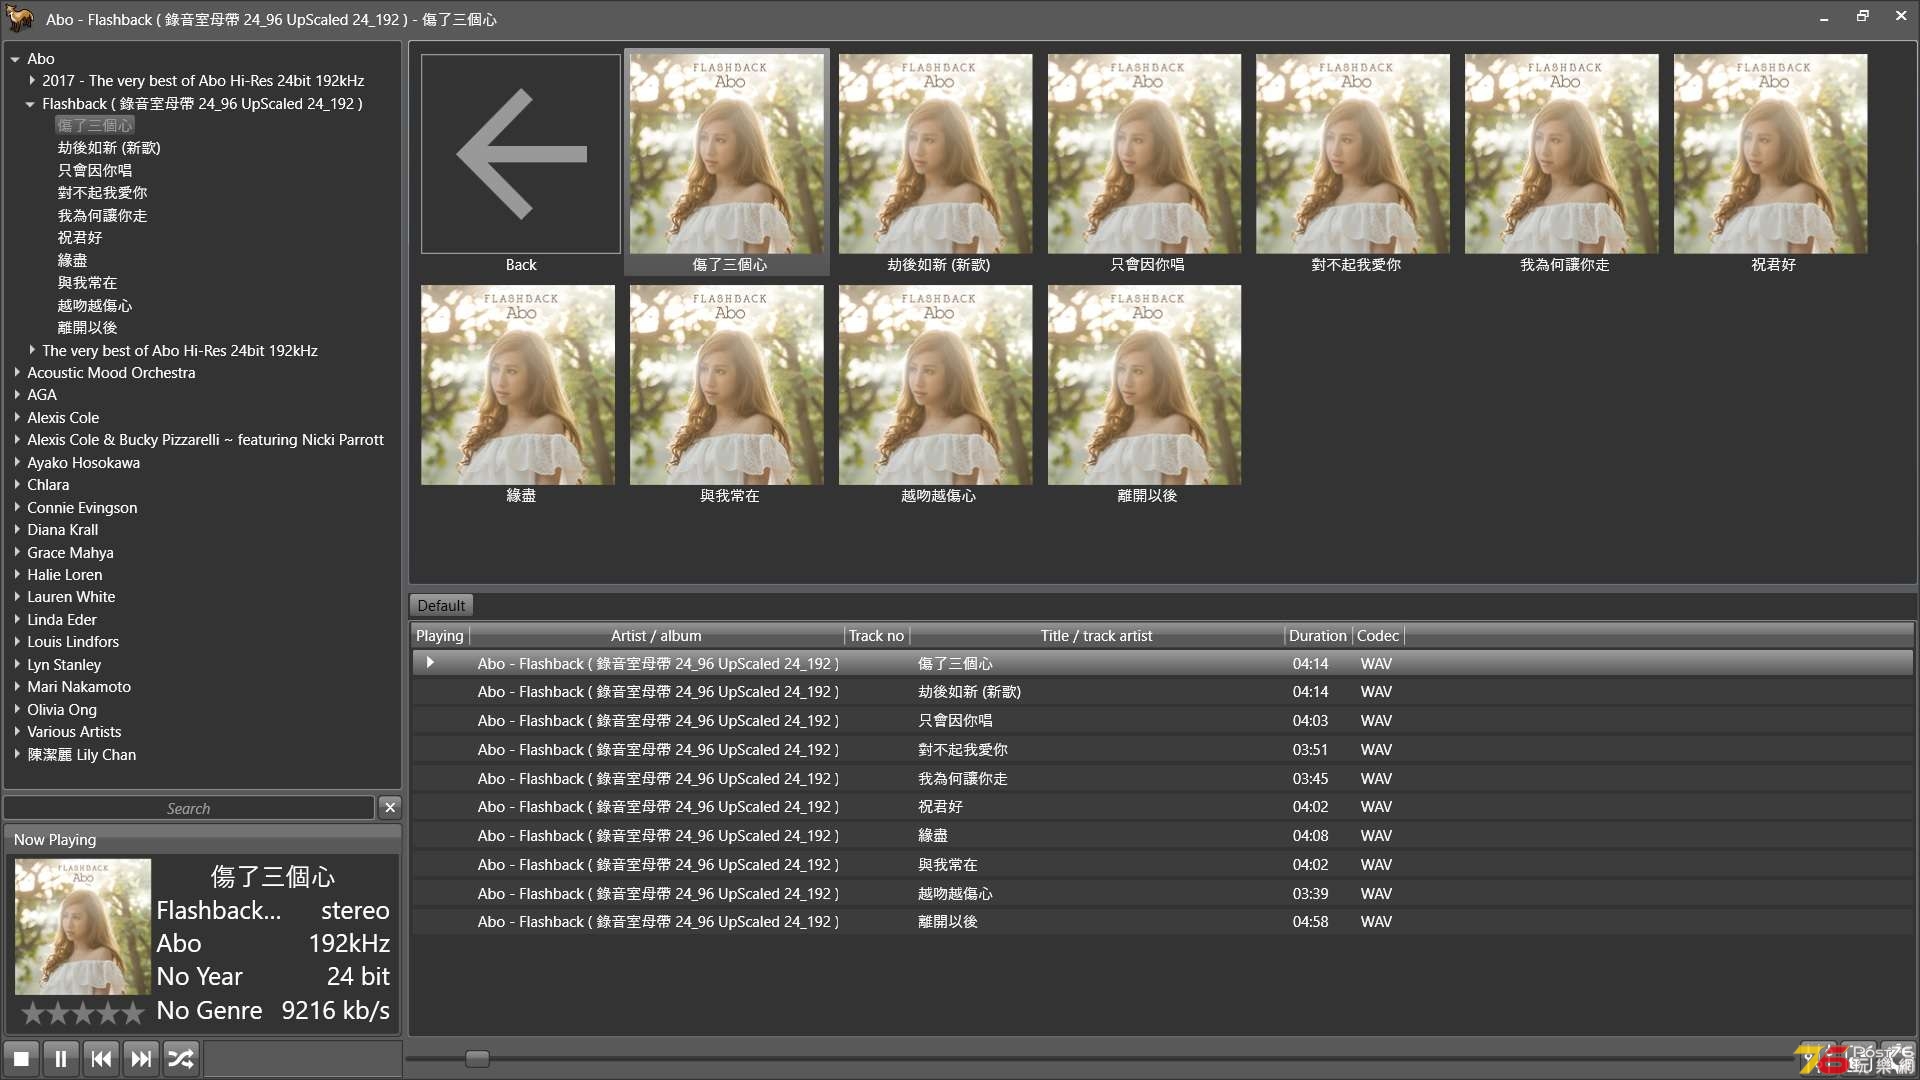The image size is (1920, 1080).
Task: Collapse the Abo artist node
Action: click(x=16, y=59)
